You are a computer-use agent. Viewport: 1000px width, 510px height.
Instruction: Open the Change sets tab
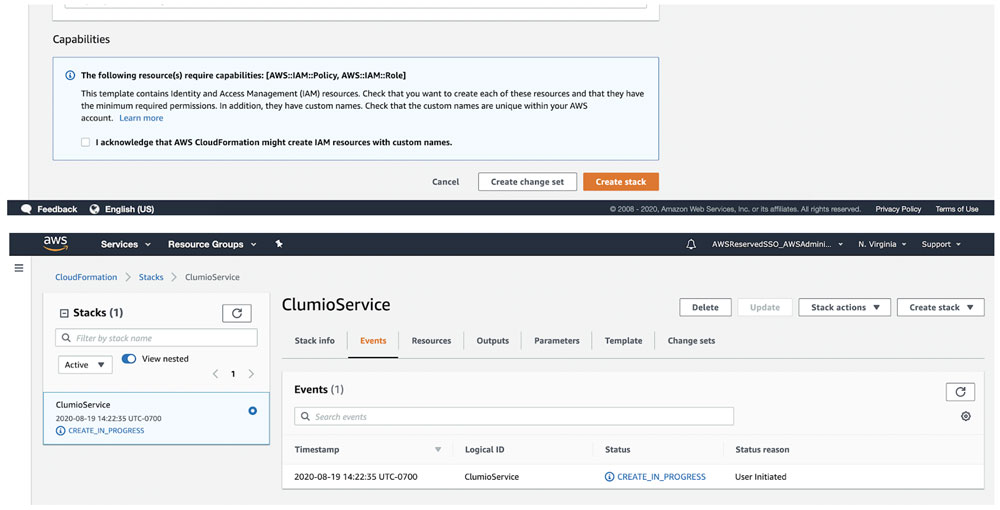pyautogui.click(x=691, y=340)
